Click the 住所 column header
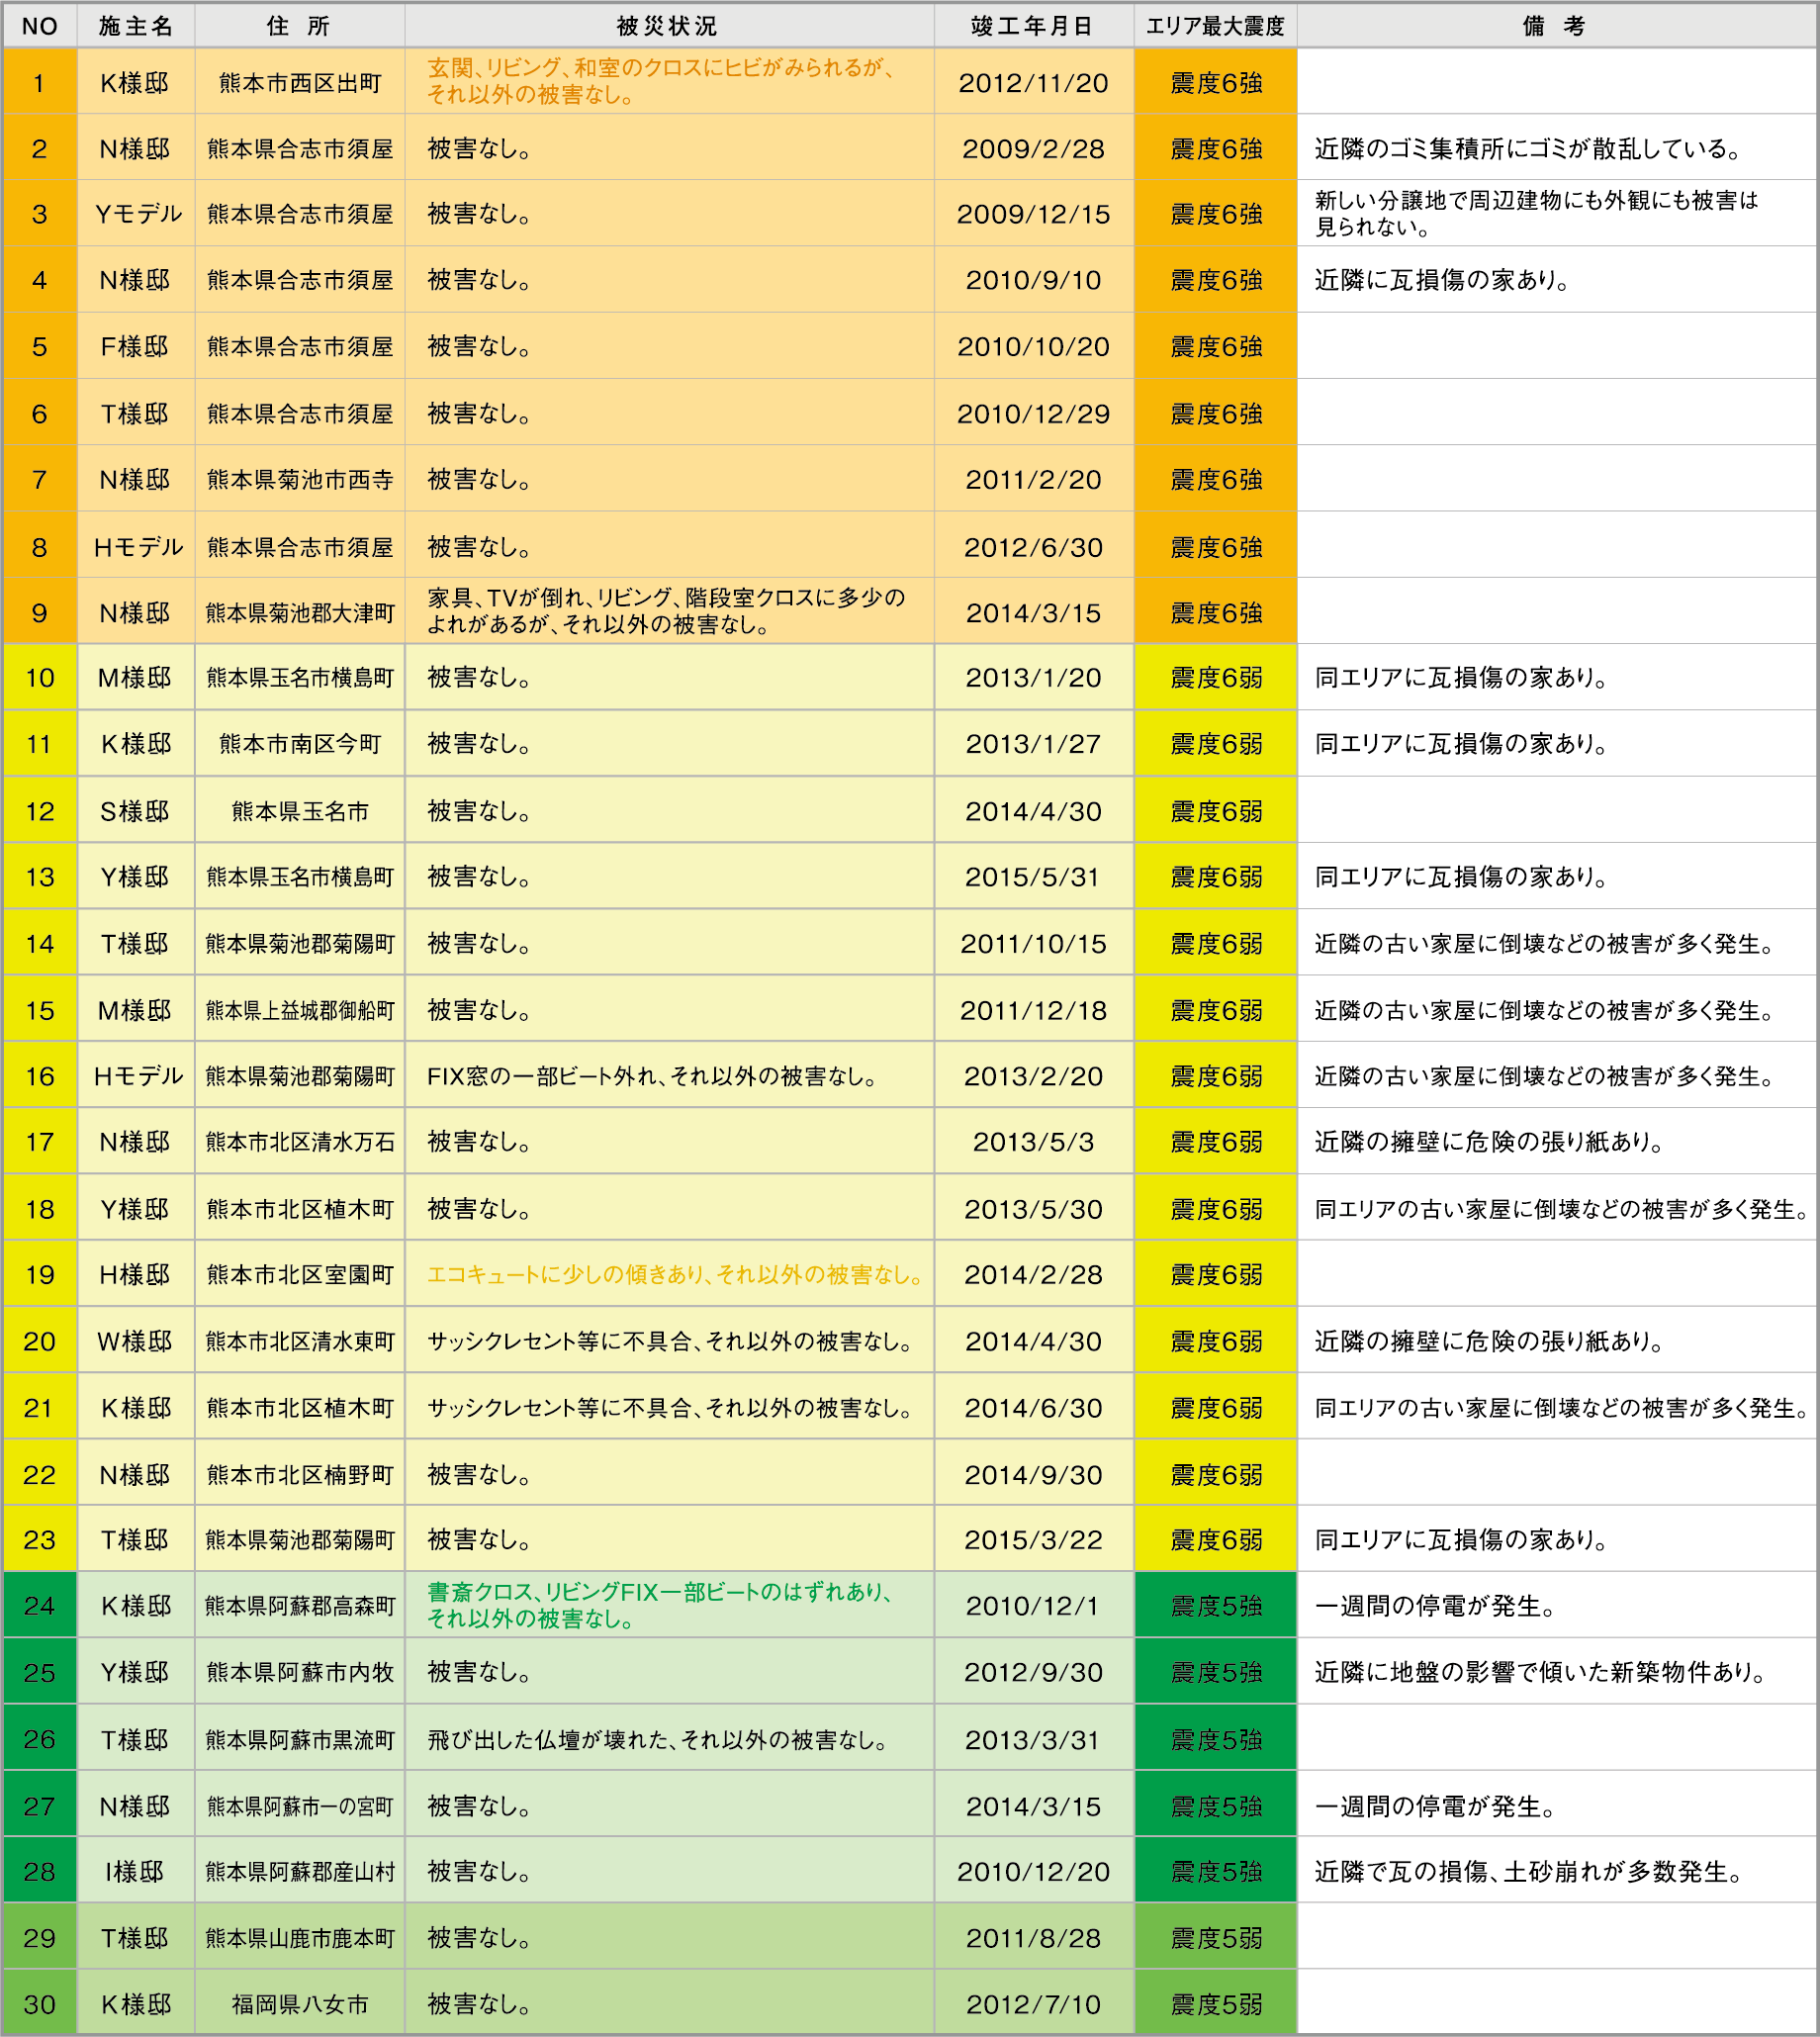 [x=299, y=27]
